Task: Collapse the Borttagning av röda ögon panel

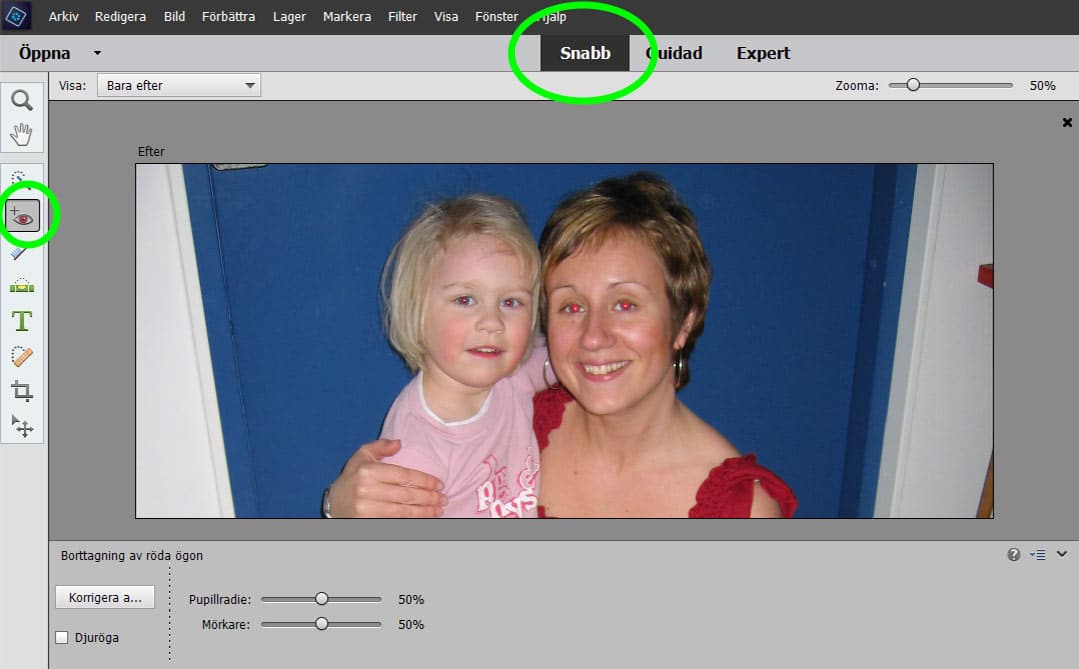Action: click(x=1064, y=554)
